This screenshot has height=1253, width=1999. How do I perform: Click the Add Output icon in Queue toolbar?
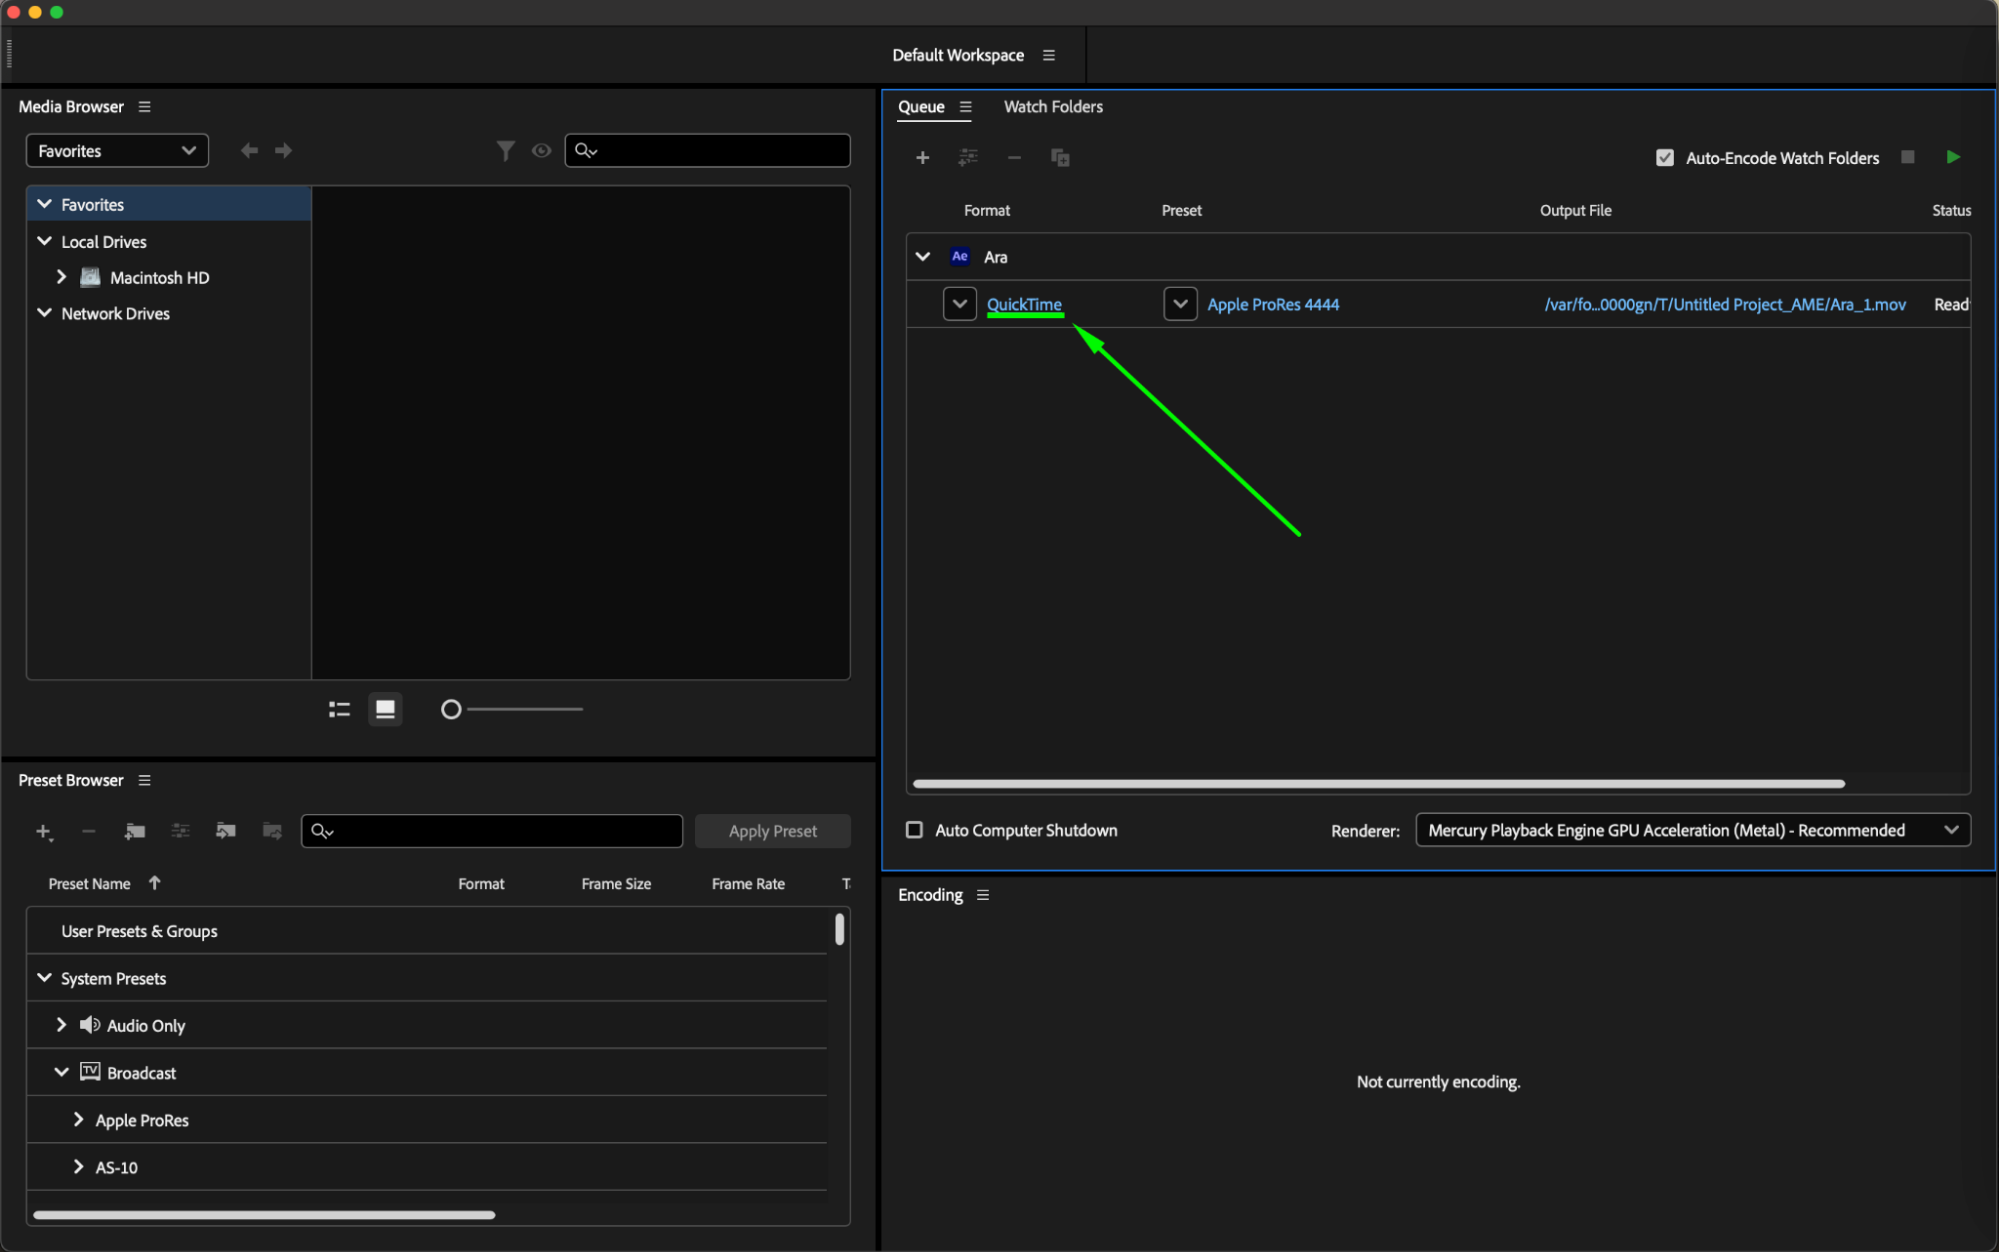[968, 158]
